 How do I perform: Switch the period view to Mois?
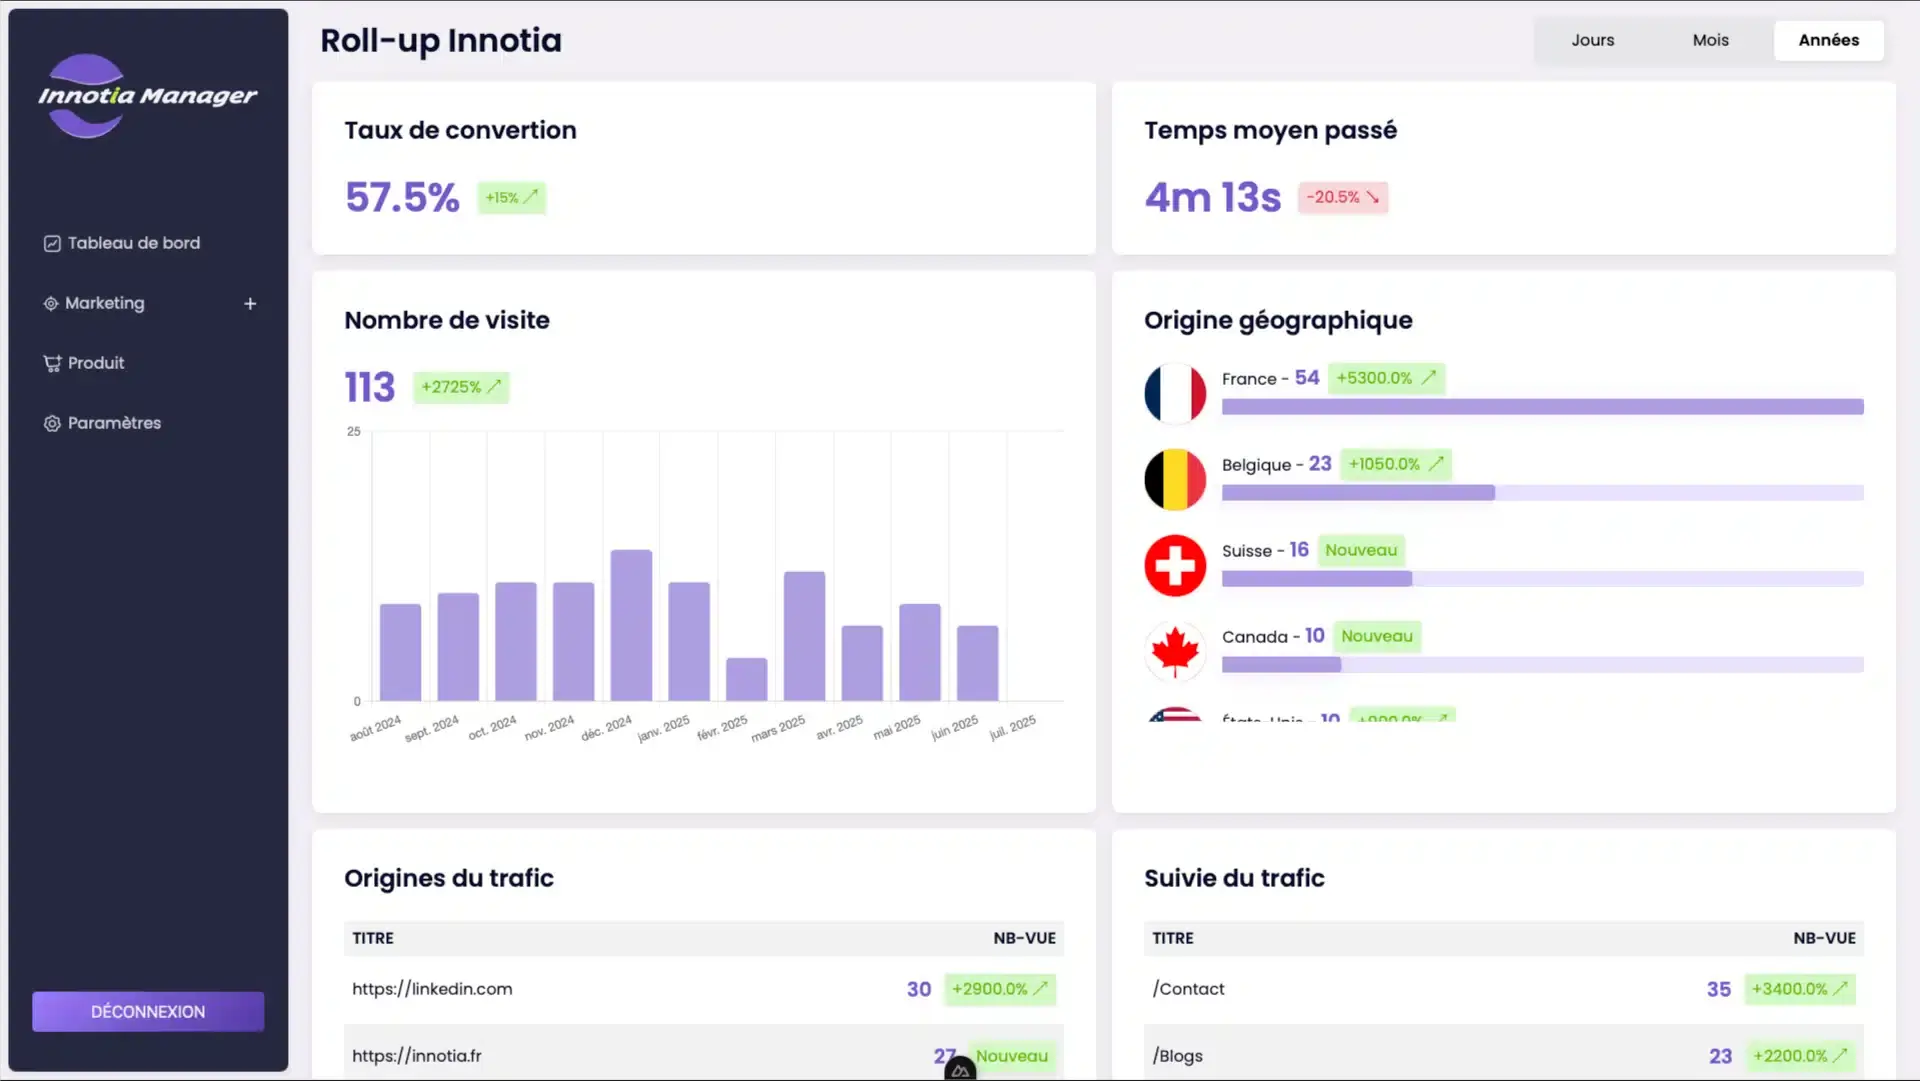[x=1710, y=40]
